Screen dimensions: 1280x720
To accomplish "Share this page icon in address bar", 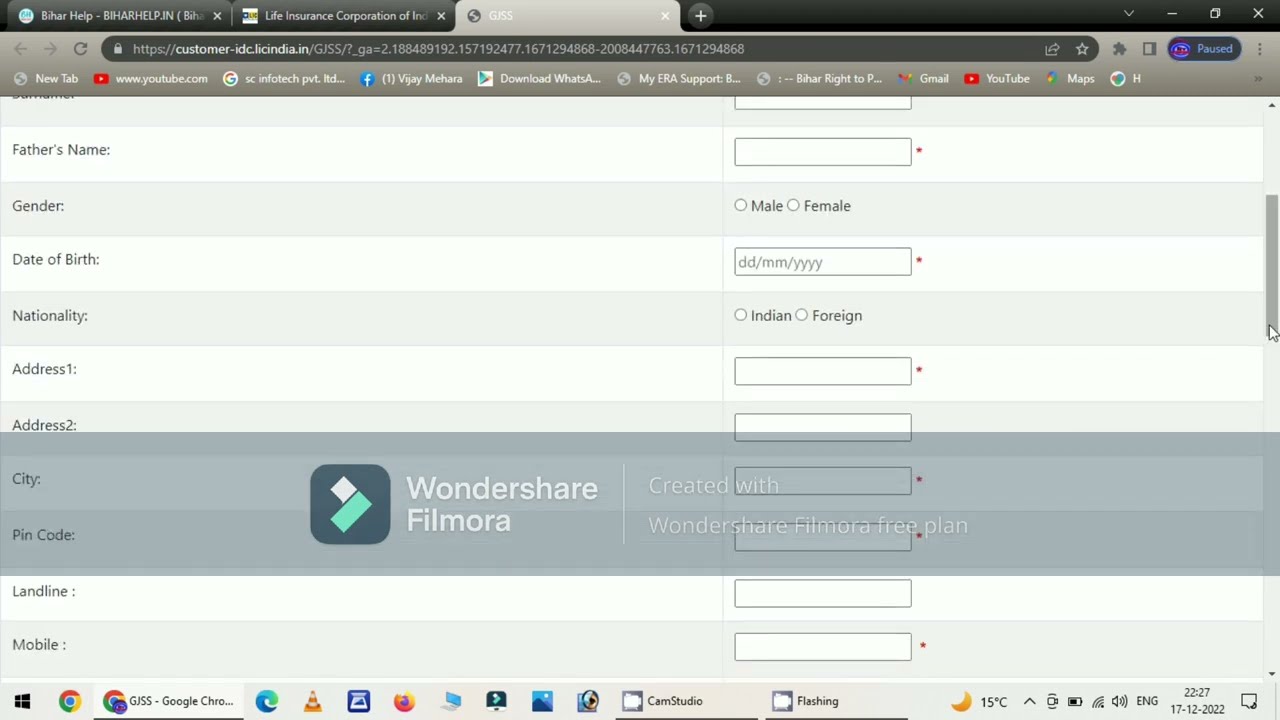I will coord(1052,49).
